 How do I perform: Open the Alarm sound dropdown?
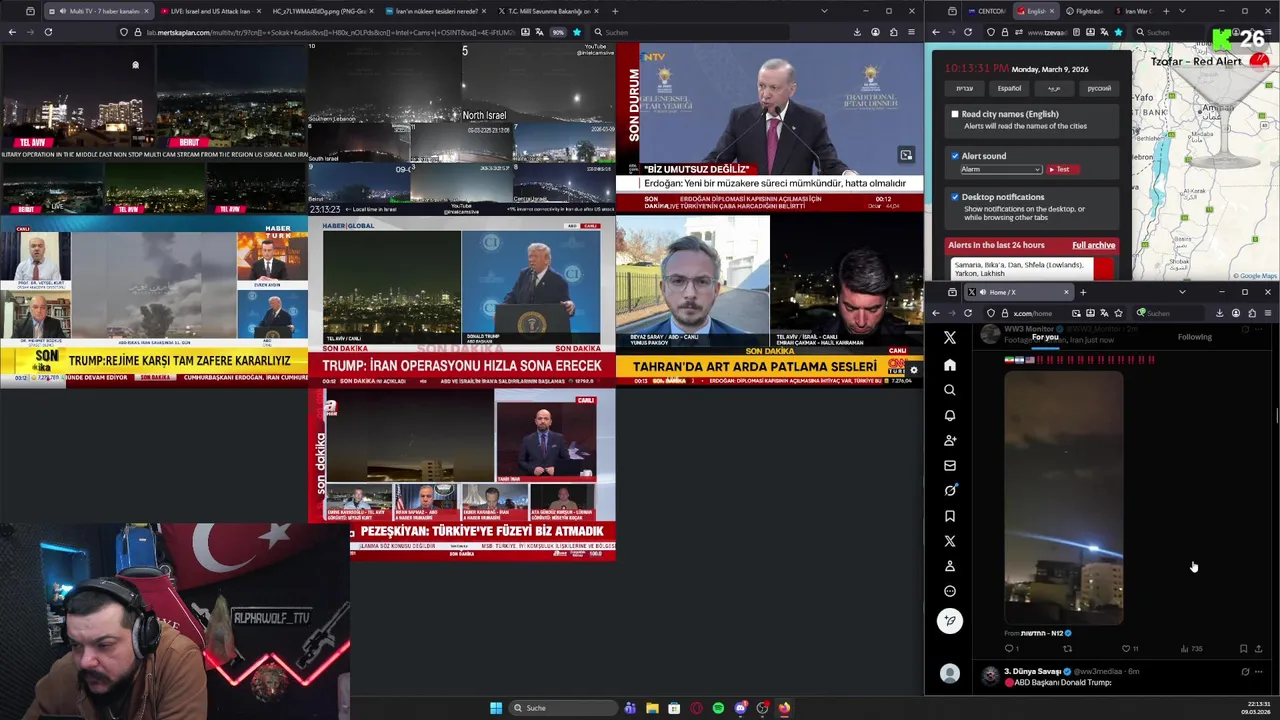[1001, 169]
